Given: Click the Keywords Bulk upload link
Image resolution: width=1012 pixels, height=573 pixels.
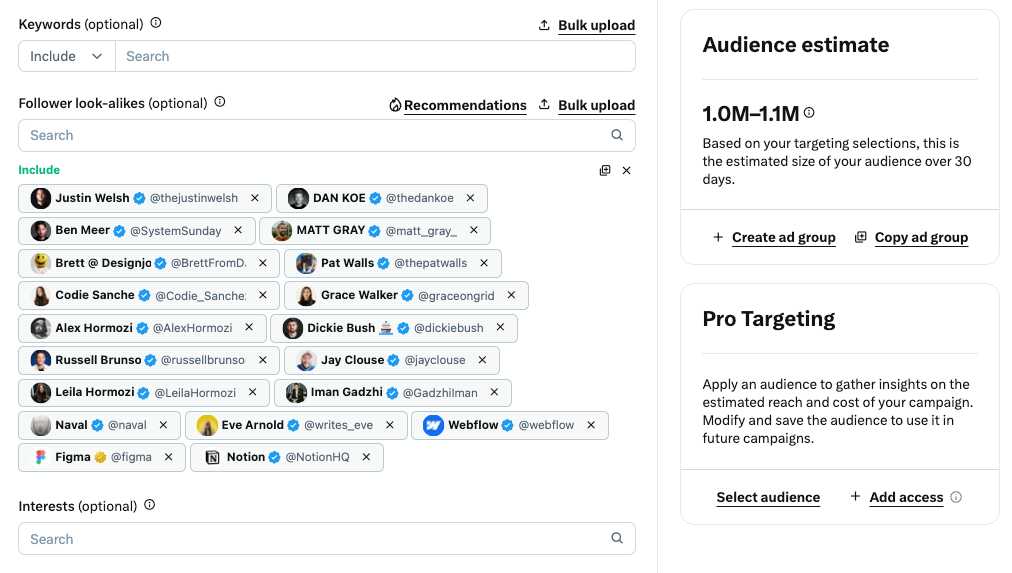Looking at the screenshot, I should click(x=596, y=25).
